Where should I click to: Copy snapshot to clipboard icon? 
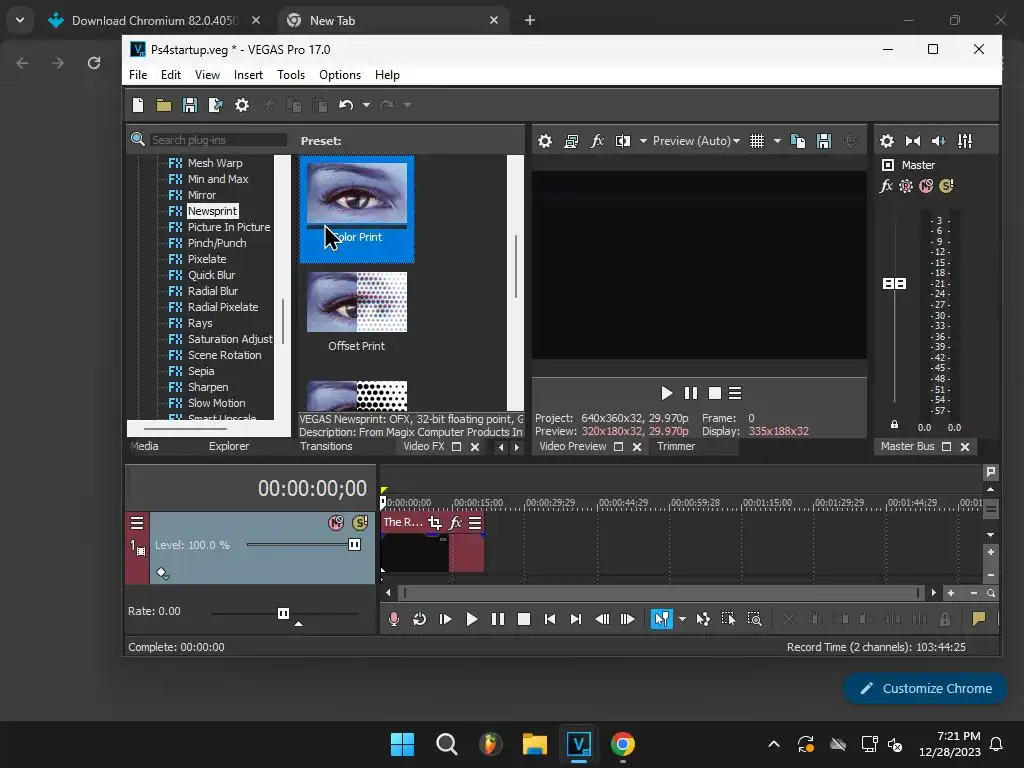coord(798,141)
